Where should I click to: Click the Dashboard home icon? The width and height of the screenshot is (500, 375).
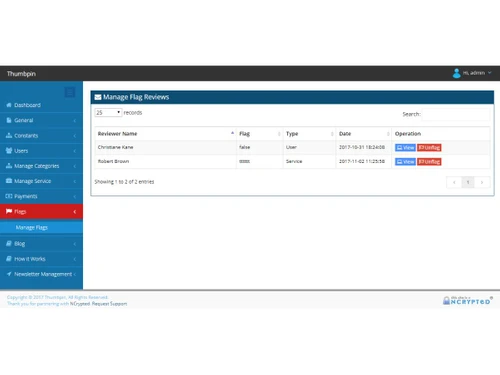[9, 105]
